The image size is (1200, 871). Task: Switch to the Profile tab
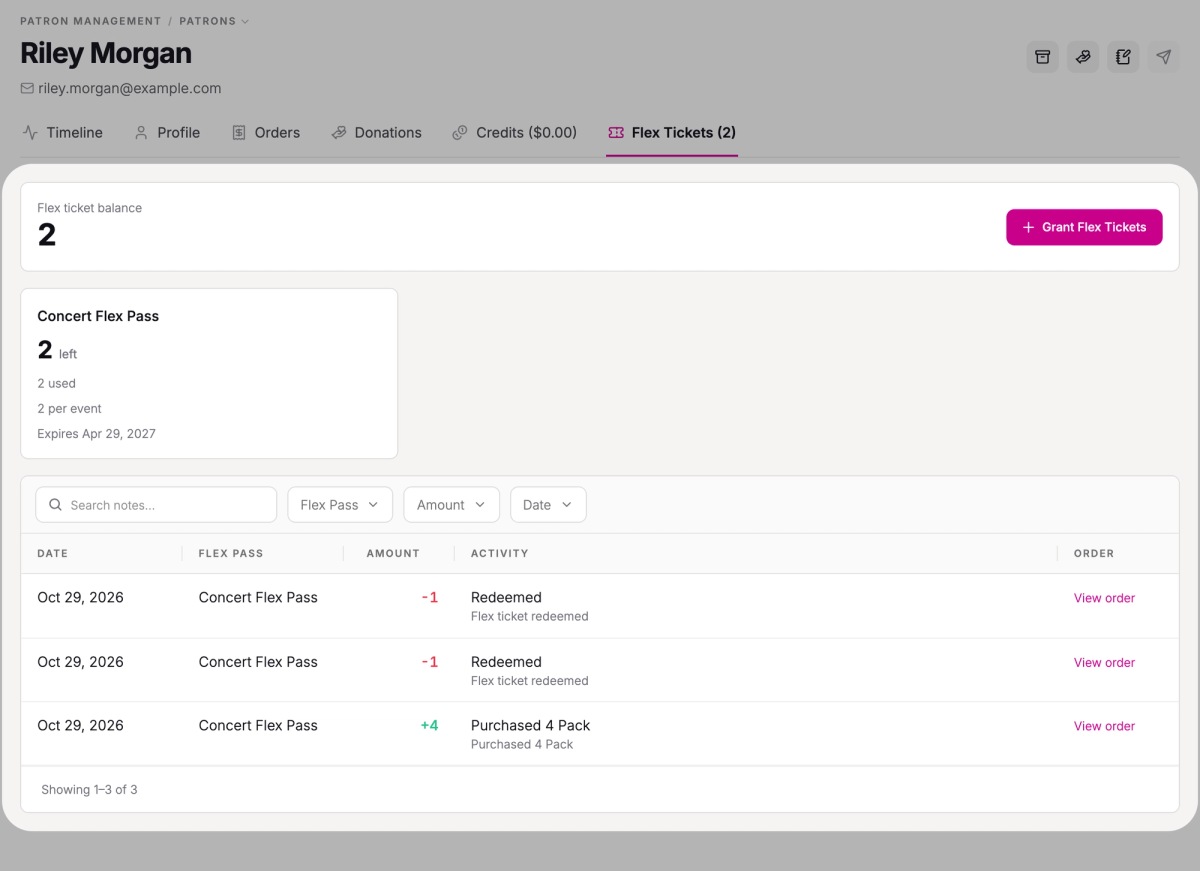click(x=167, y=132)
